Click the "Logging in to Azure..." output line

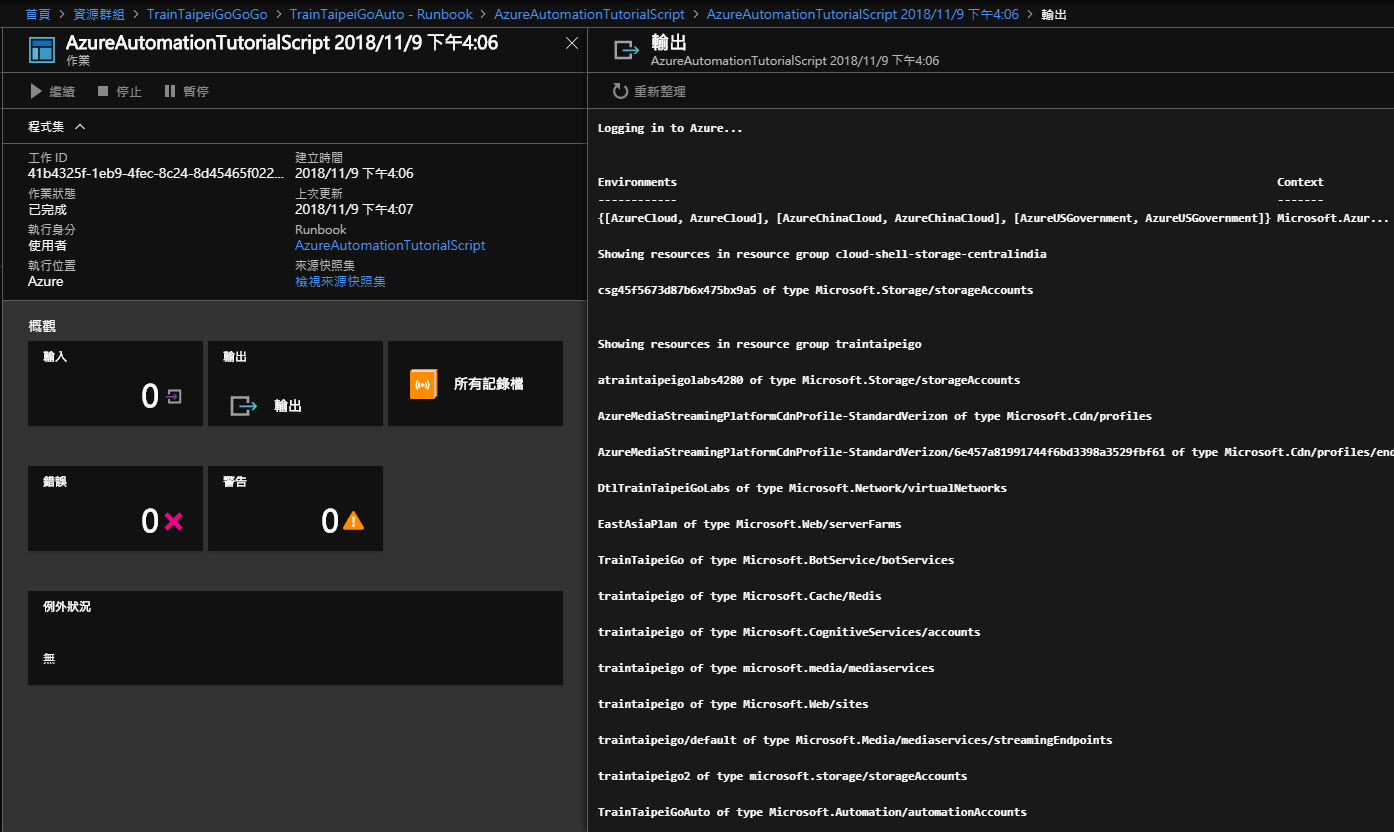[x=670, y=128]
